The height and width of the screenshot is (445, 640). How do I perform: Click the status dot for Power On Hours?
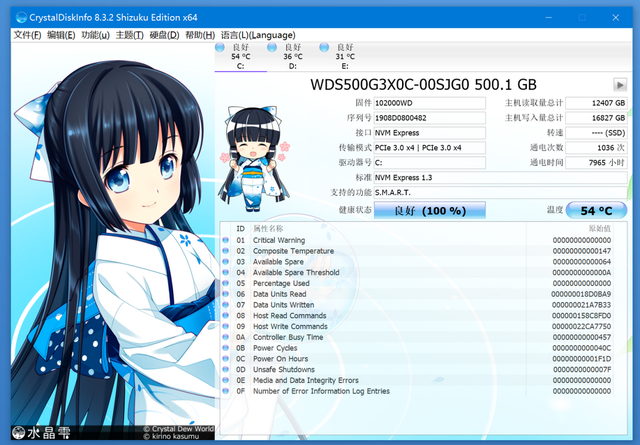pyautogui.click(x=225, y=358)
